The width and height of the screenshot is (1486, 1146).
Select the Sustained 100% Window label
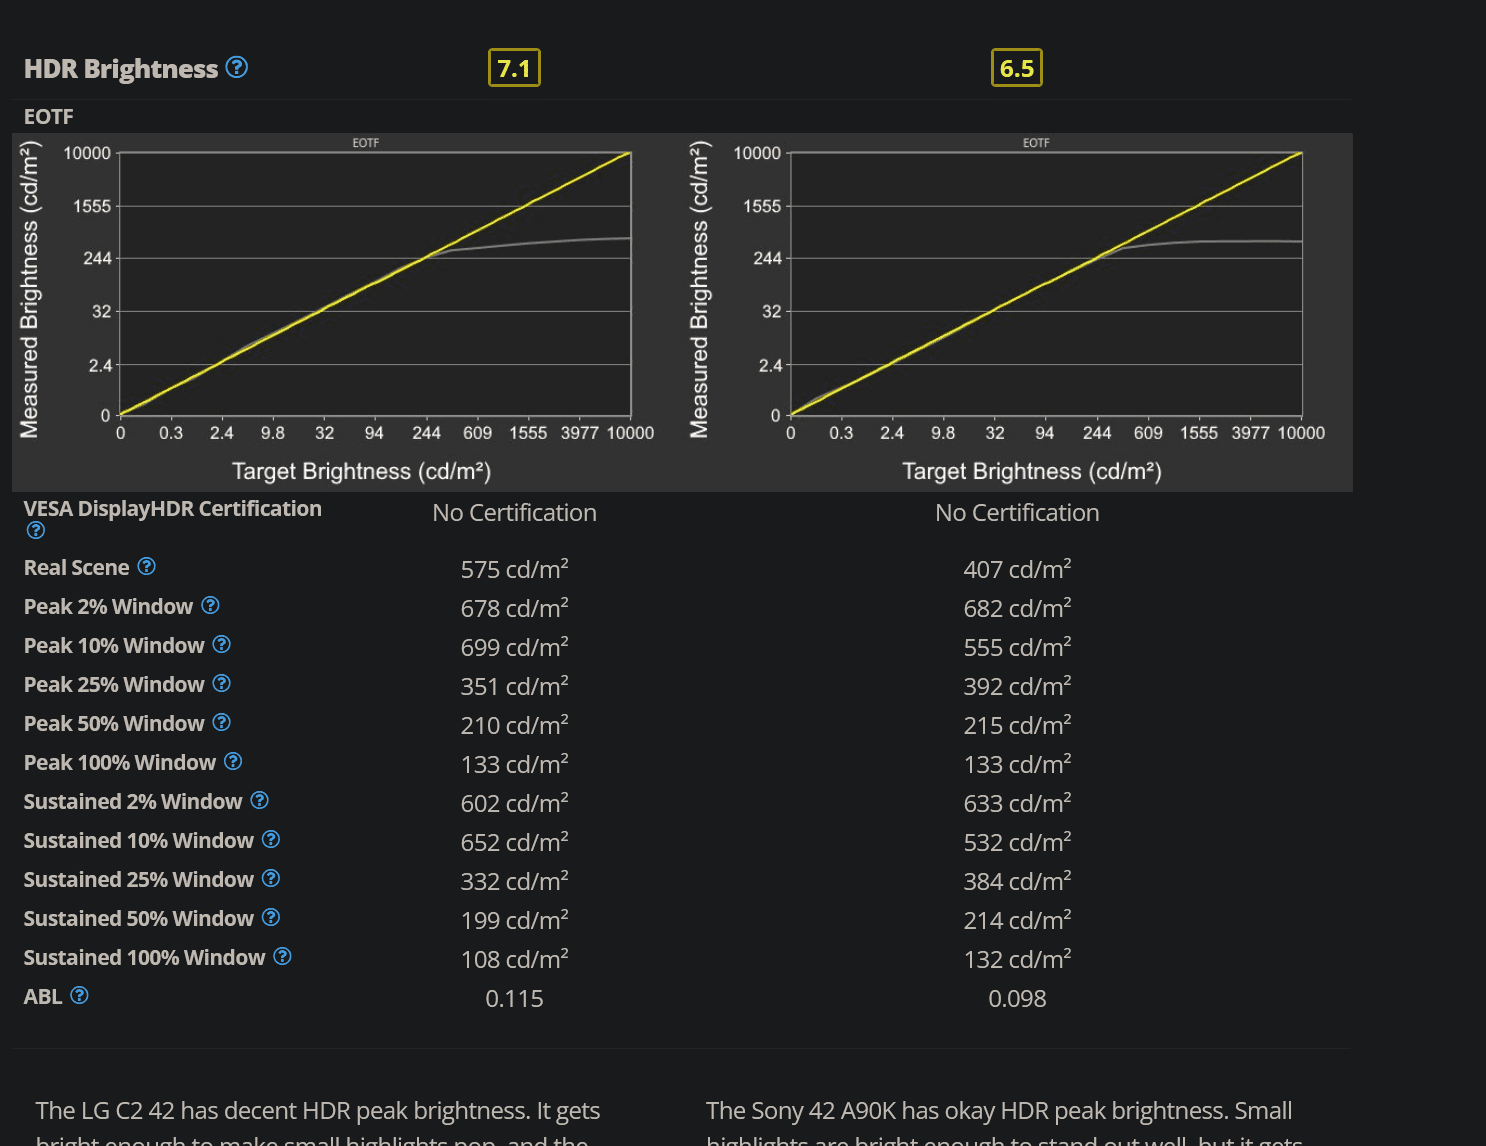[x=145, y=957]
